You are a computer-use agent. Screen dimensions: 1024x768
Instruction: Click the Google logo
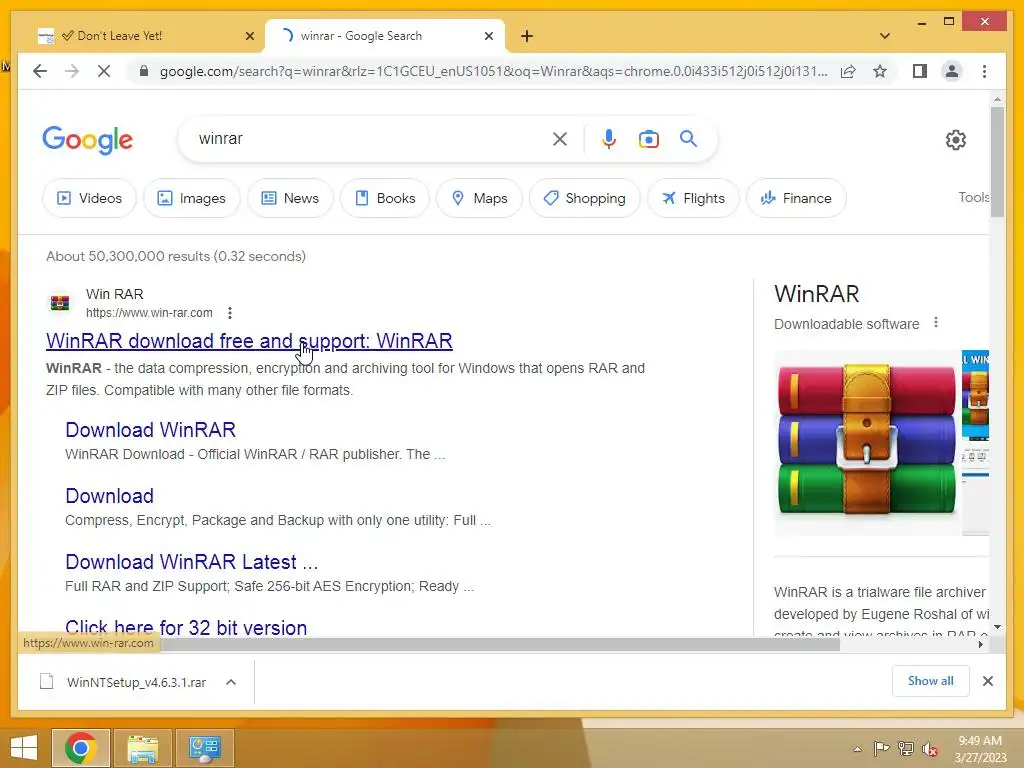pos(88,140)
